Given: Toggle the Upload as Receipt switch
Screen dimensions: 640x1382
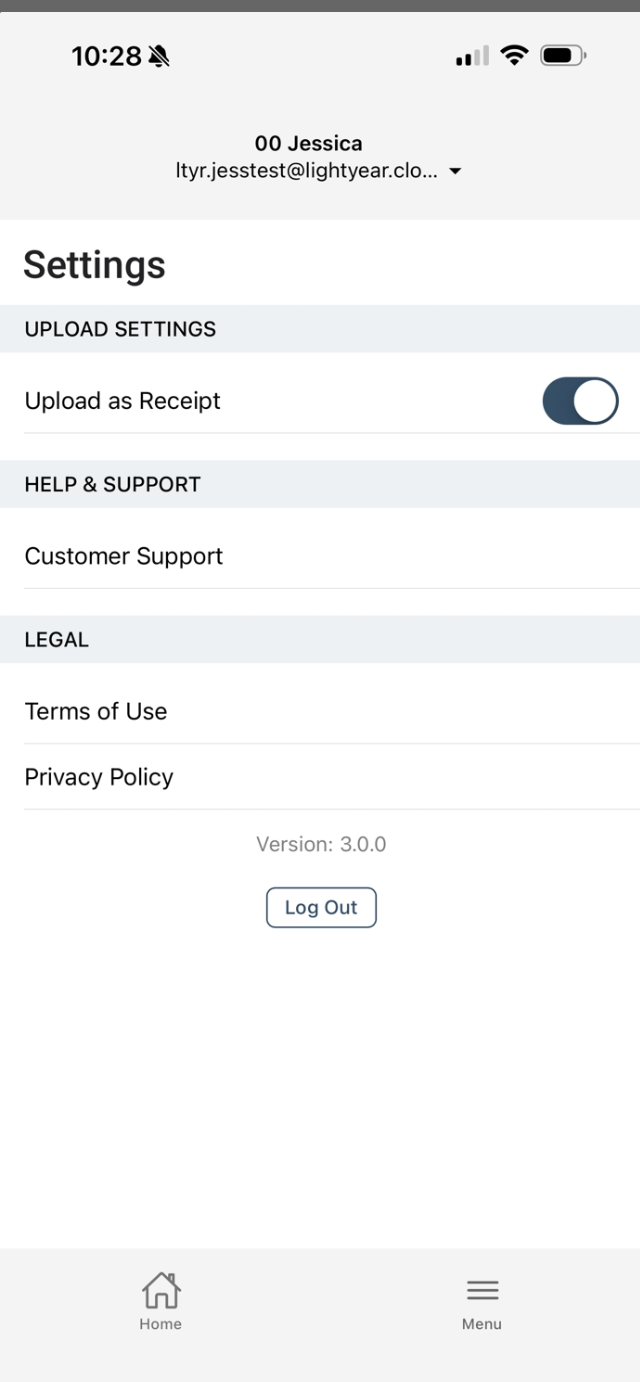Looking at the screenshot, I should pyautogui.click(x=580, y=401).
